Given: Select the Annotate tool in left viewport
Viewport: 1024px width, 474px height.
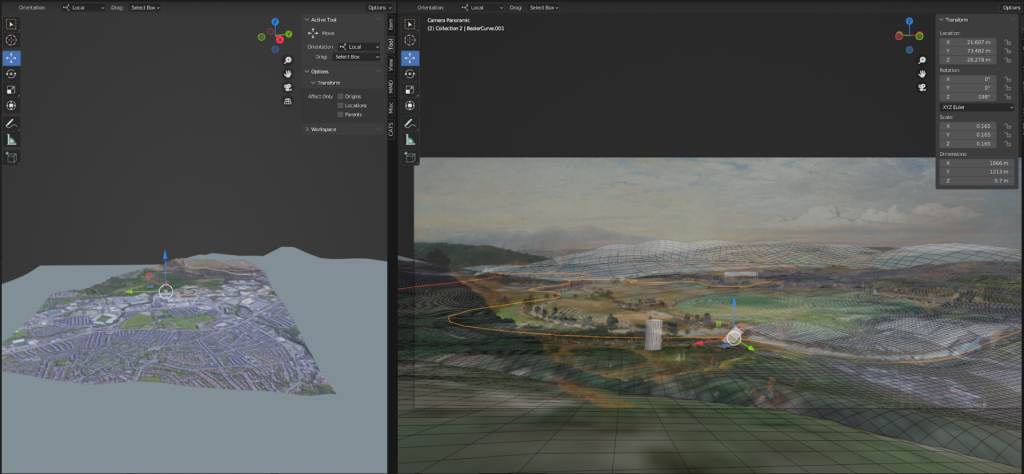Looking at the screenshot, I should [11, 123].
